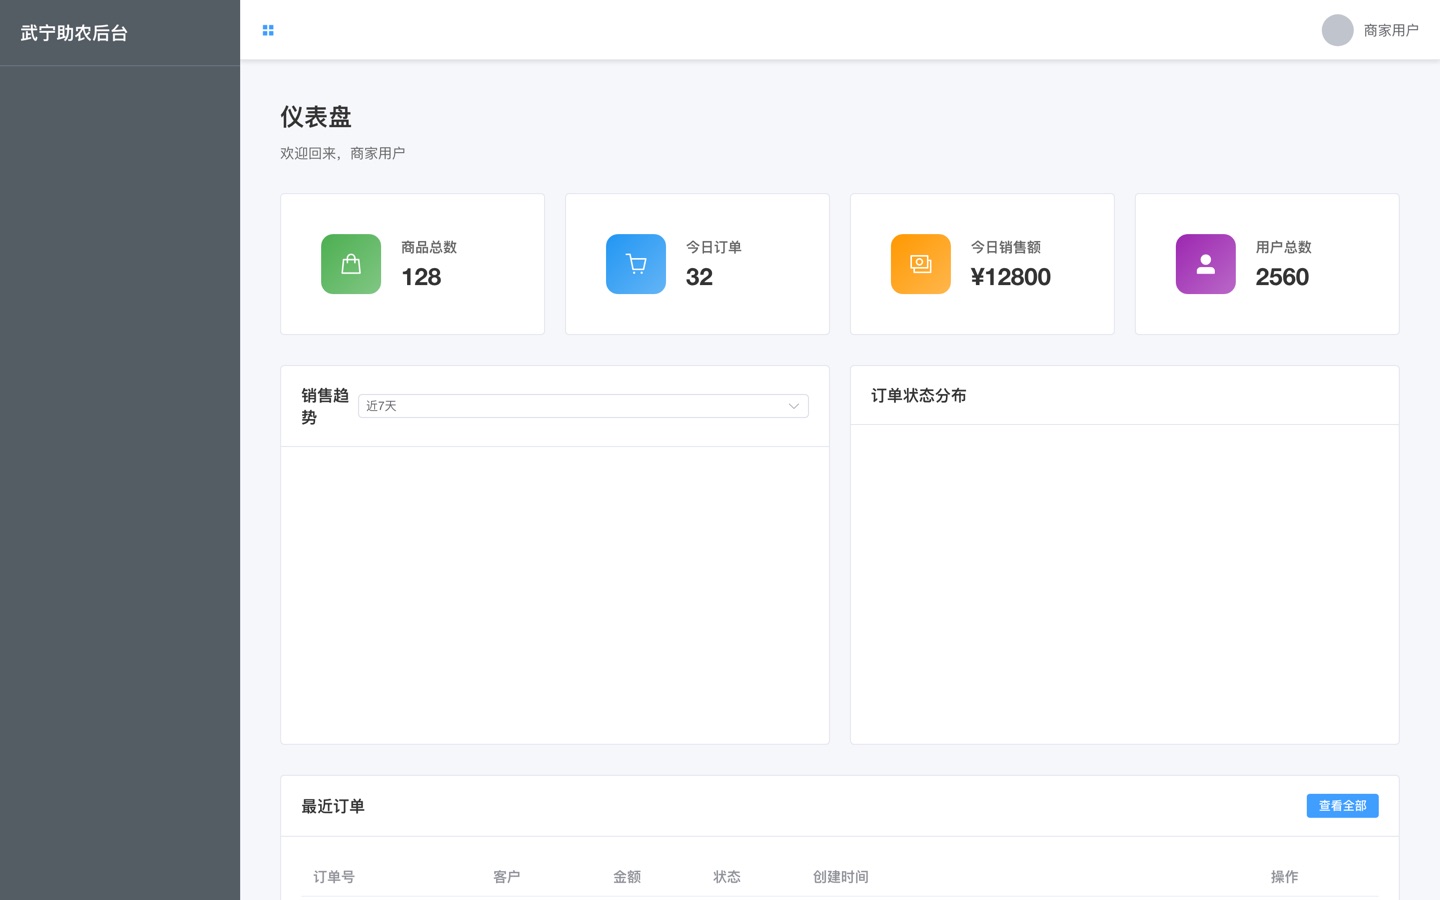Click the 金额 column header
Screen dimensions: 1440x900
coord(627,877)
